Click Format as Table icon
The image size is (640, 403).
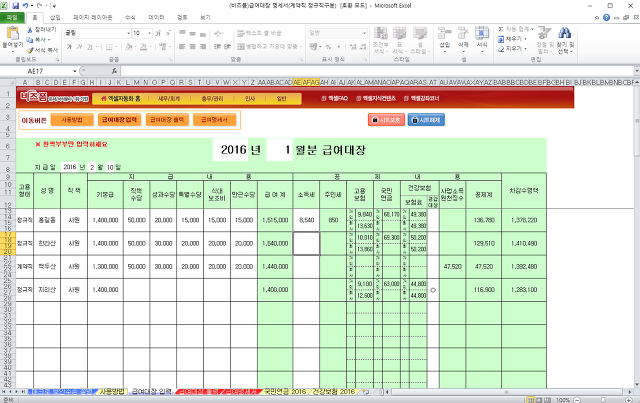pos(400,33)
